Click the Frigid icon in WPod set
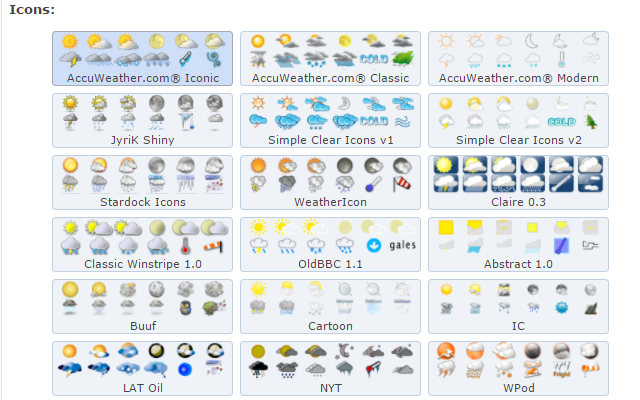Image resolution: width=640 pixels, height=400 pixels. point(562,369)
